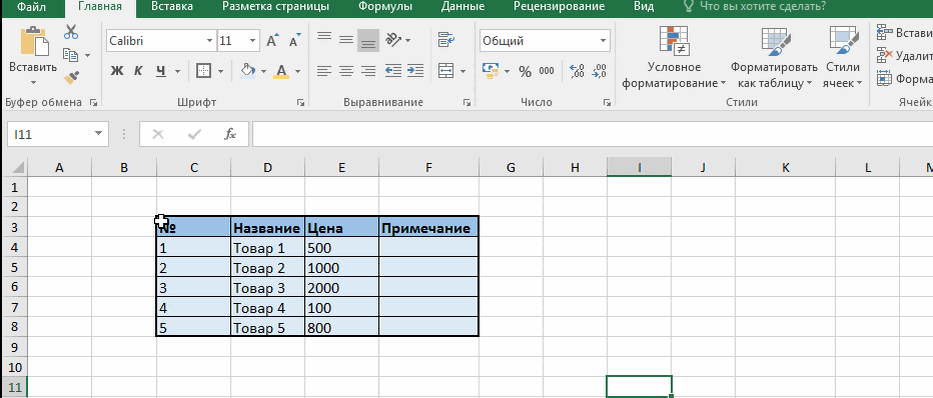
Task: Expand Name Box dropdown arrow
Action: click(x=98, y=134)
